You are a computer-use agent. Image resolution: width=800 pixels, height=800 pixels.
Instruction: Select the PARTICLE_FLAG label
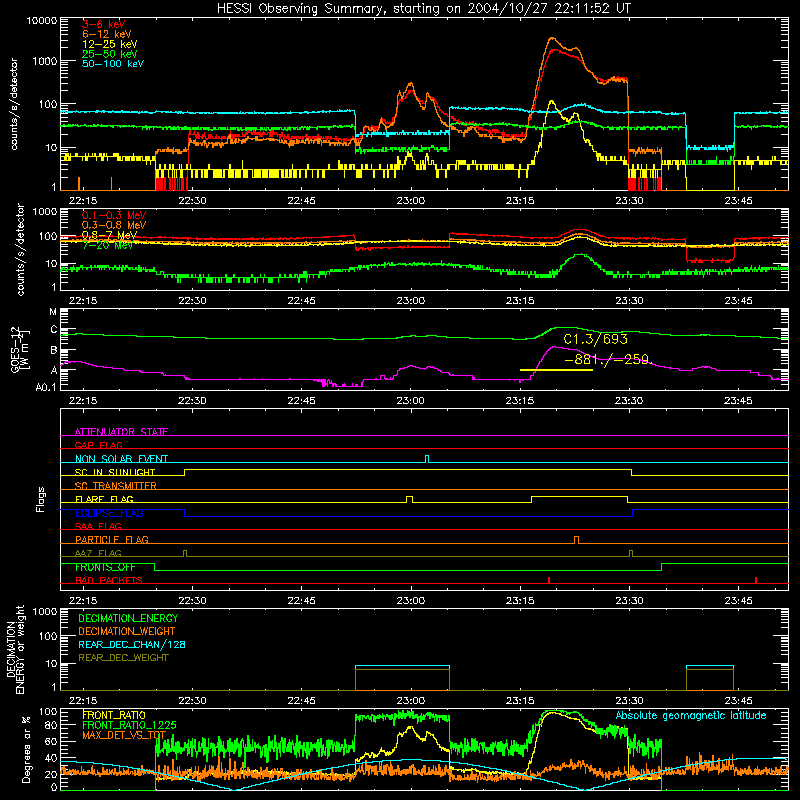112,539
